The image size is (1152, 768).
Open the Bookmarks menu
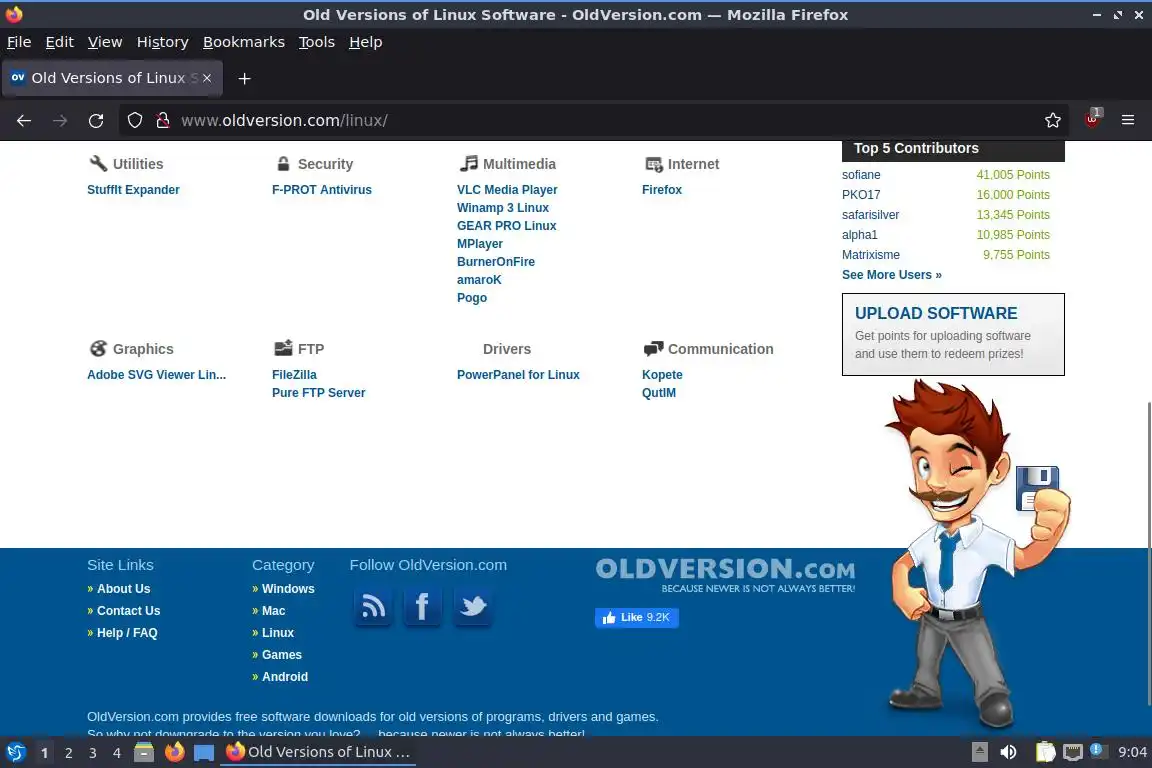point(244,42)
